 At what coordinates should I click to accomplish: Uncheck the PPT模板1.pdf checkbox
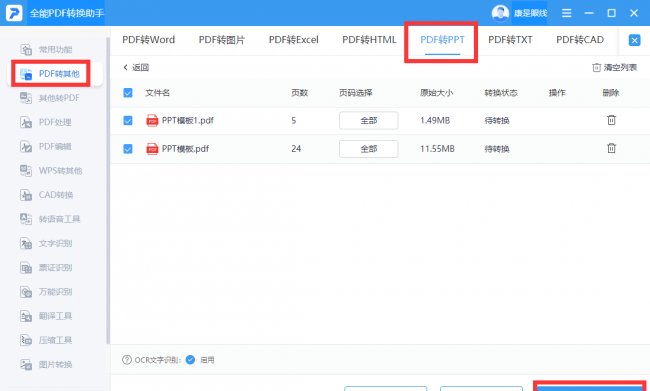click(x=128, y=121)
